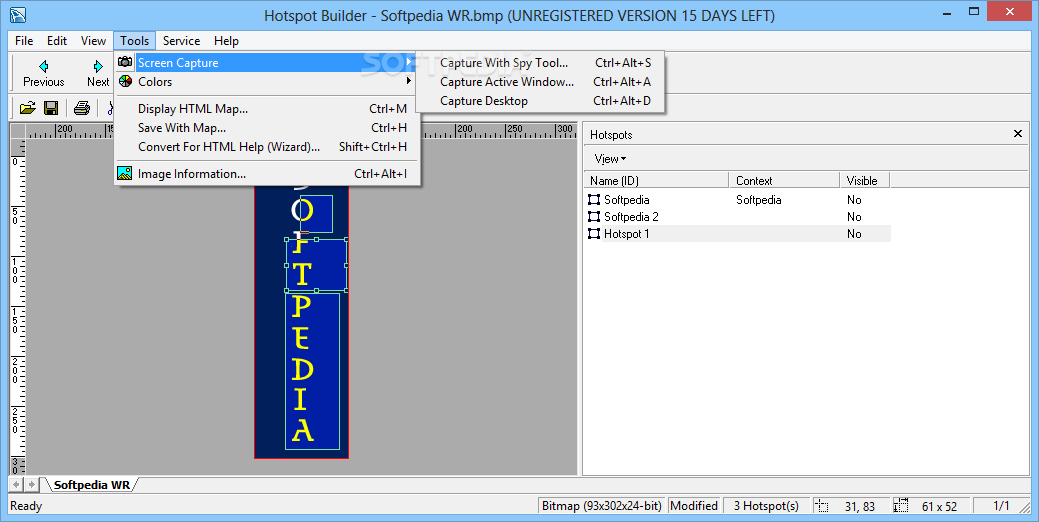This screenshot has height=522, width=1039.
Task: Click the Print toolbar icon
Action: tap(82, 107)
